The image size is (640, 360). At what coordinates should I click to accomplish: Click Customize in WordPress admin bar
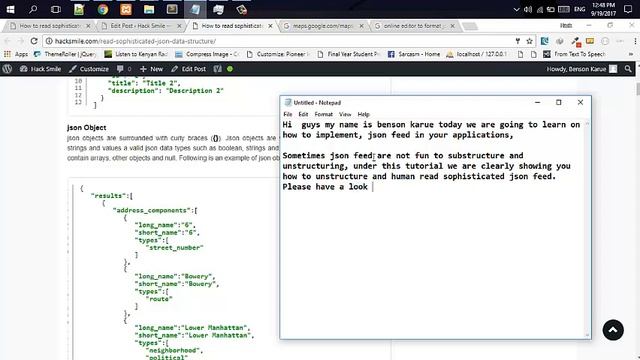pos(89,69)
